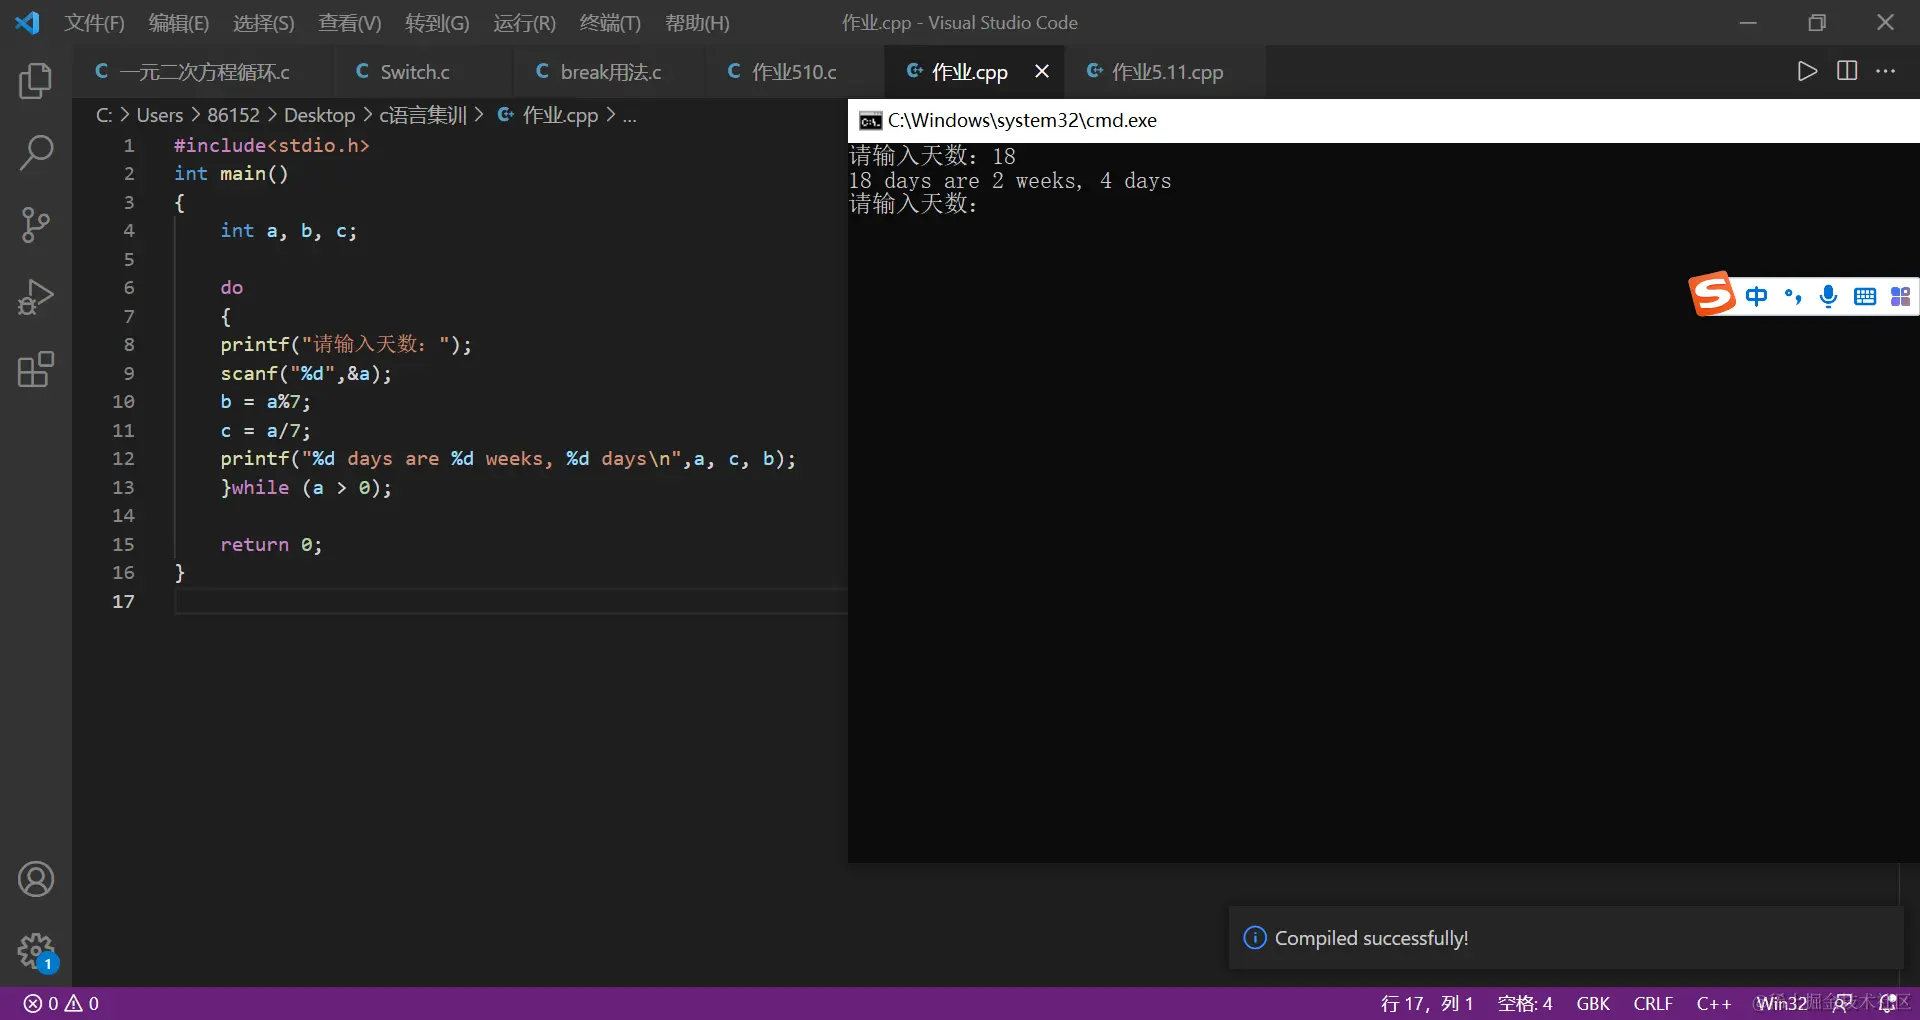
Task: Click inside the cmd console input line
Action: pos(1384,204)
